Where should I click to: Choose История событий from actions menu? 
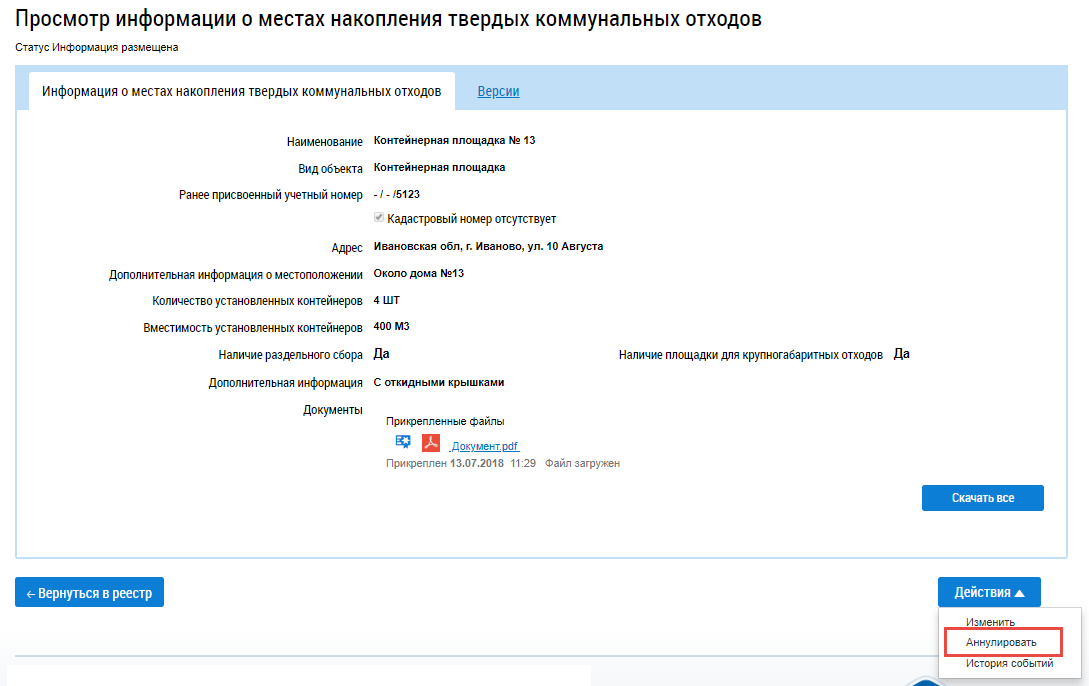1009,663
